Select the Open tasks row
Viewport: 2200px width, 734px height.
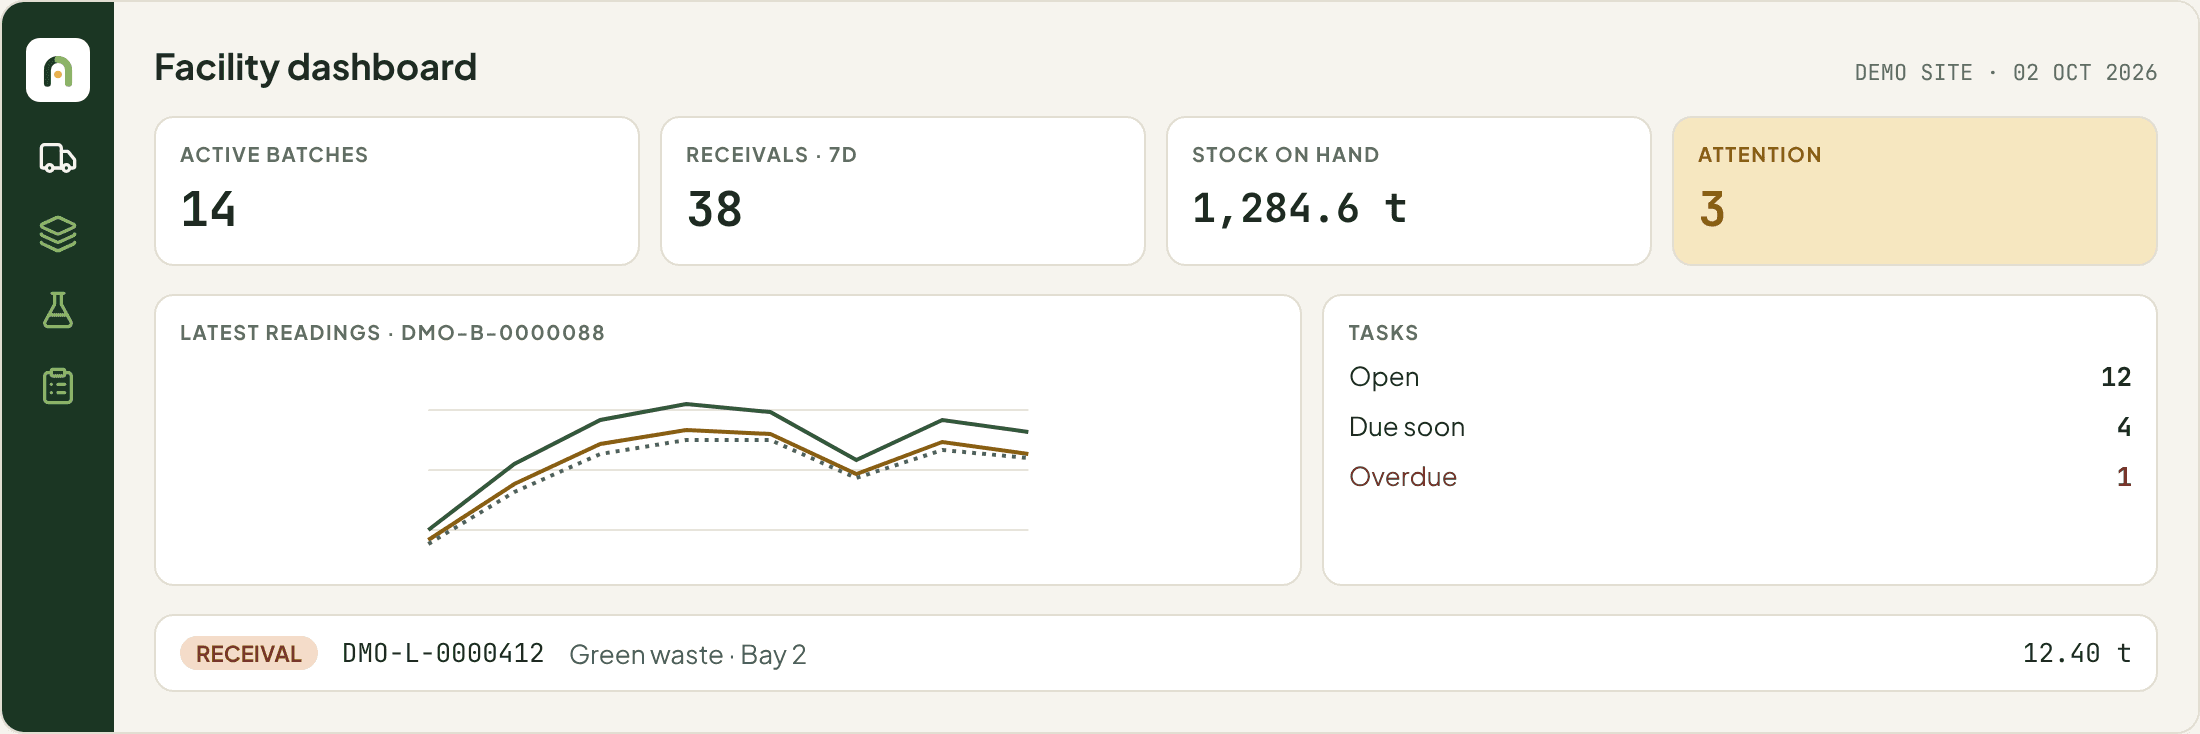point(1740,377)
